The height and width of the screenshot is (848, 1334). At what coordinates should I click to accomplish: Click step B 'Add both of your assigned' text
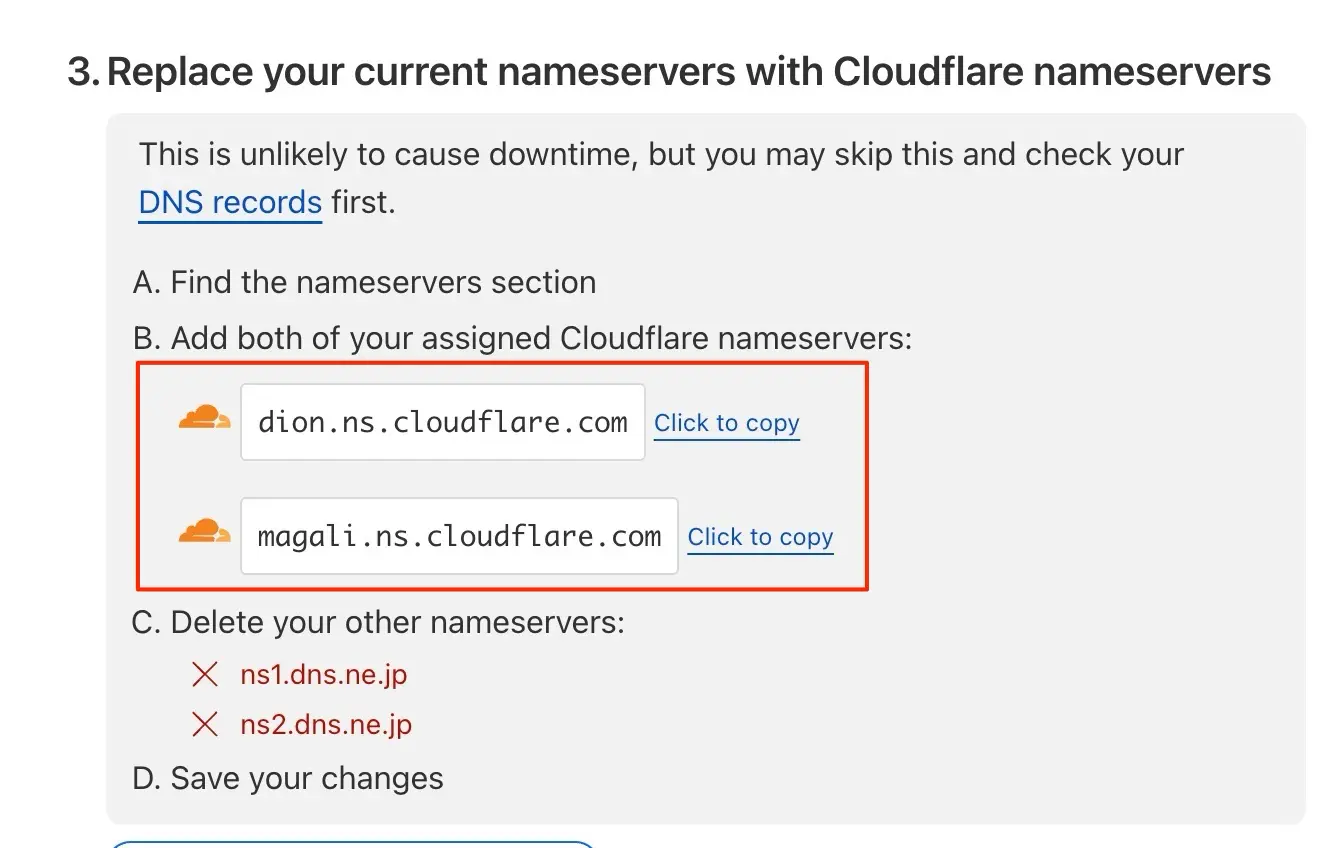coord(521,339)
